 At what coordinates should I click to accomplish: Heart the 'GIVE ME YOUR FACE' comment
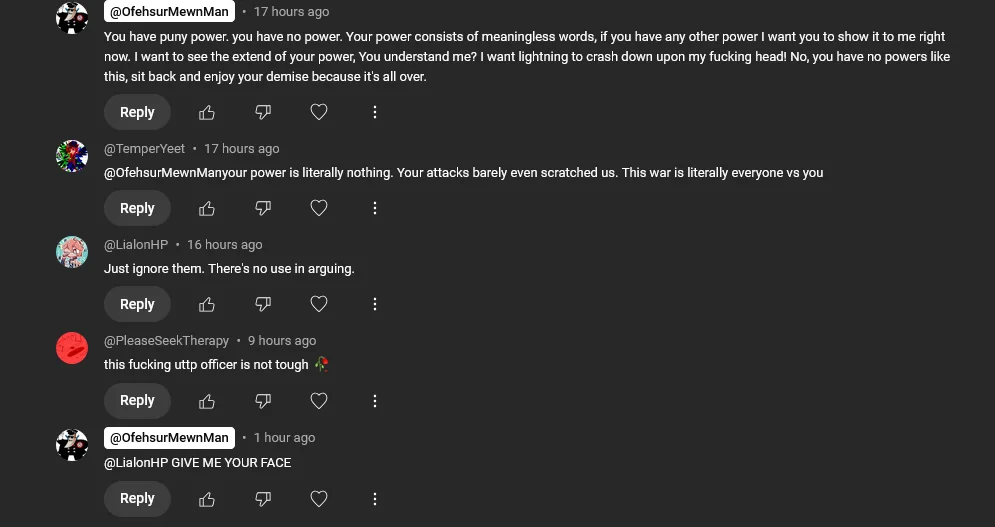[x=319, y=498]
